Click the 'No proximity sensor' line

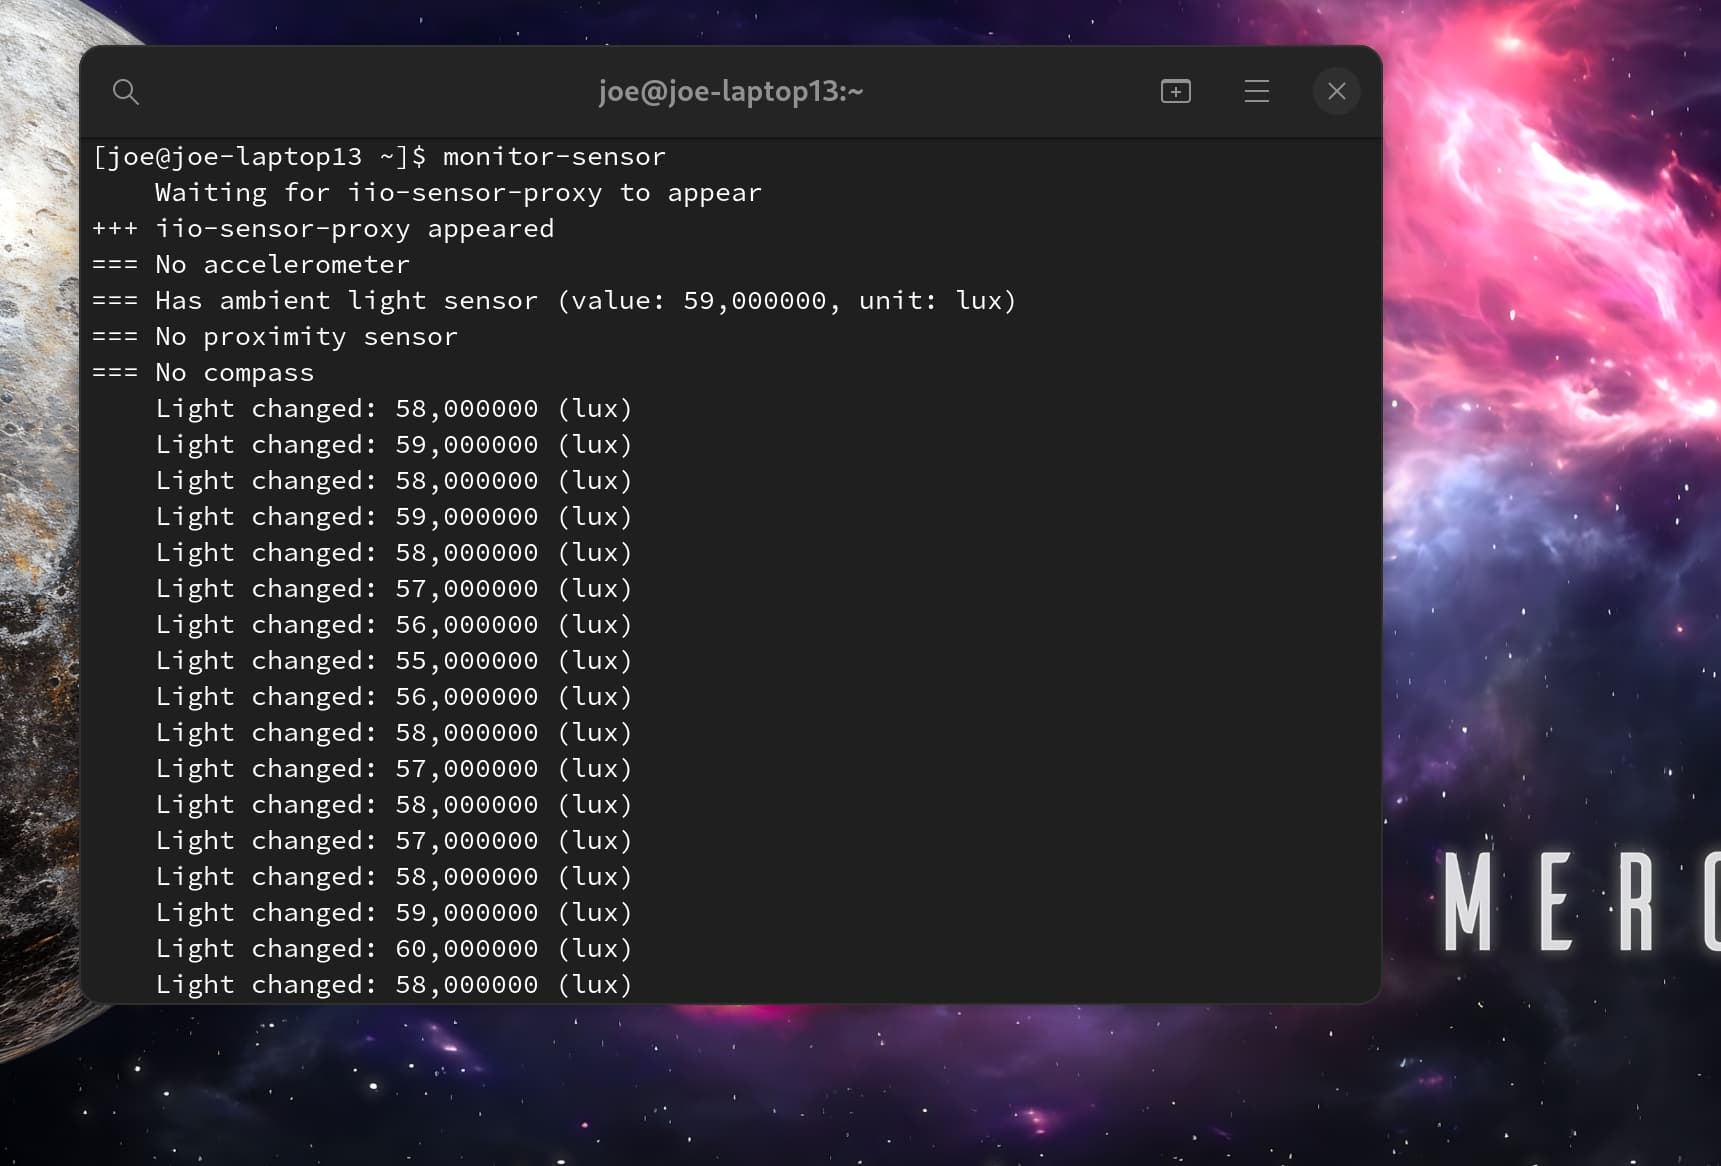[x=306, y=337]
